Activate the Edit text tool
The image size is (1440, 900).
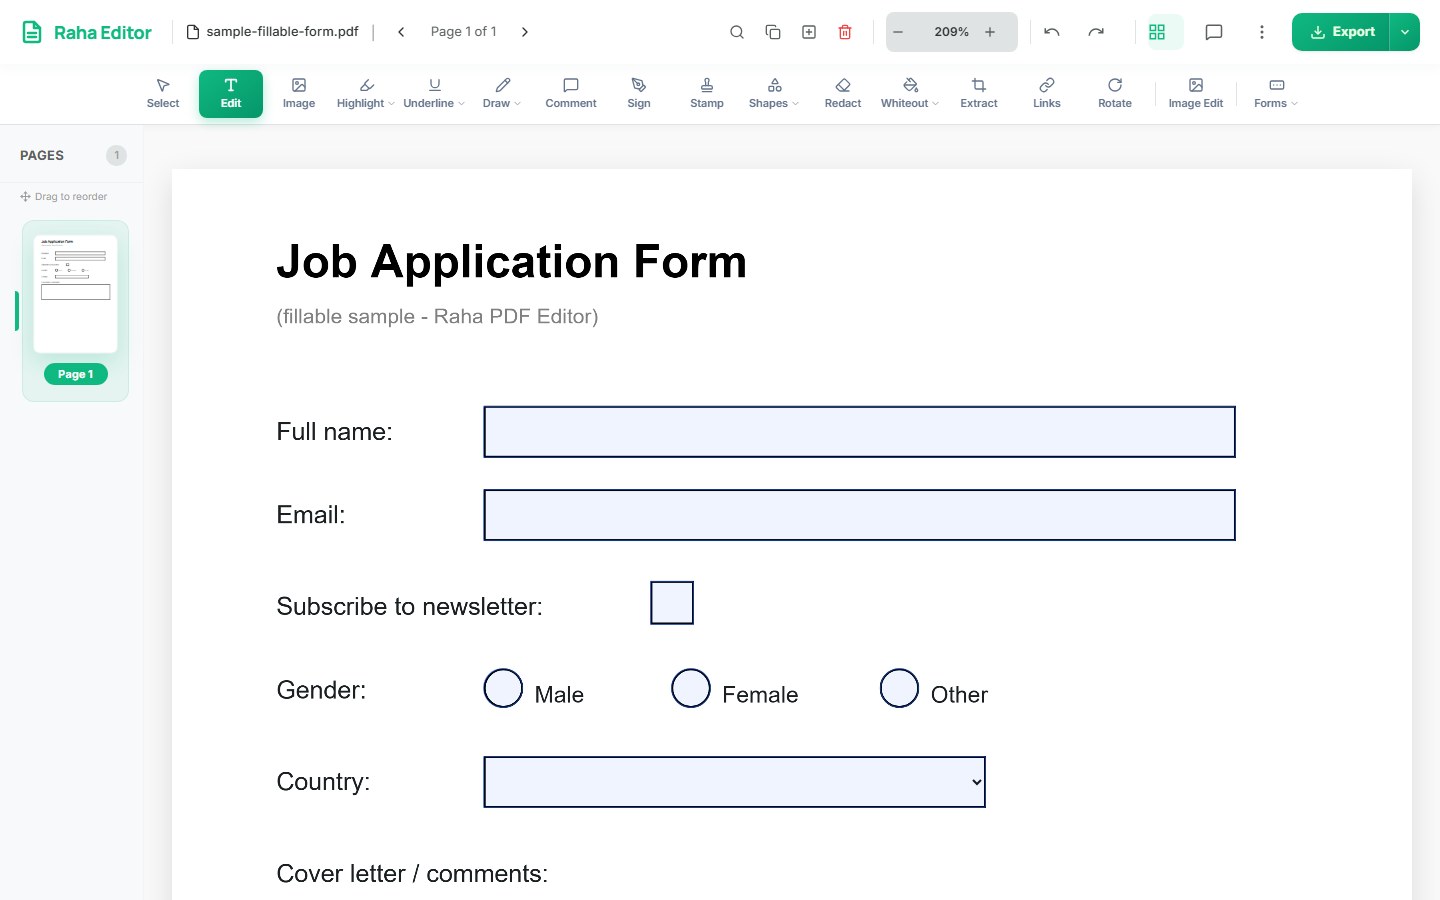231,94
